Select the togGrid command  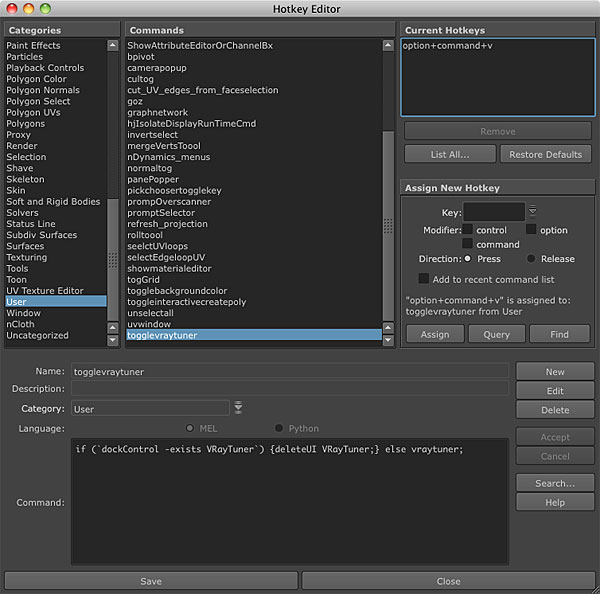[254, 279]
